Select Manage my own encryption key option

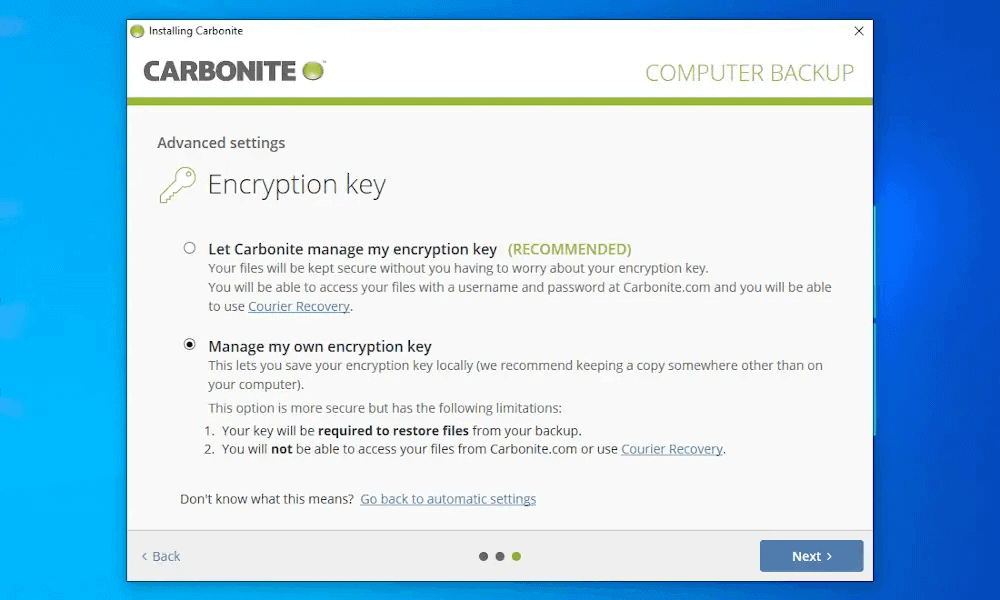pos(190,345)
